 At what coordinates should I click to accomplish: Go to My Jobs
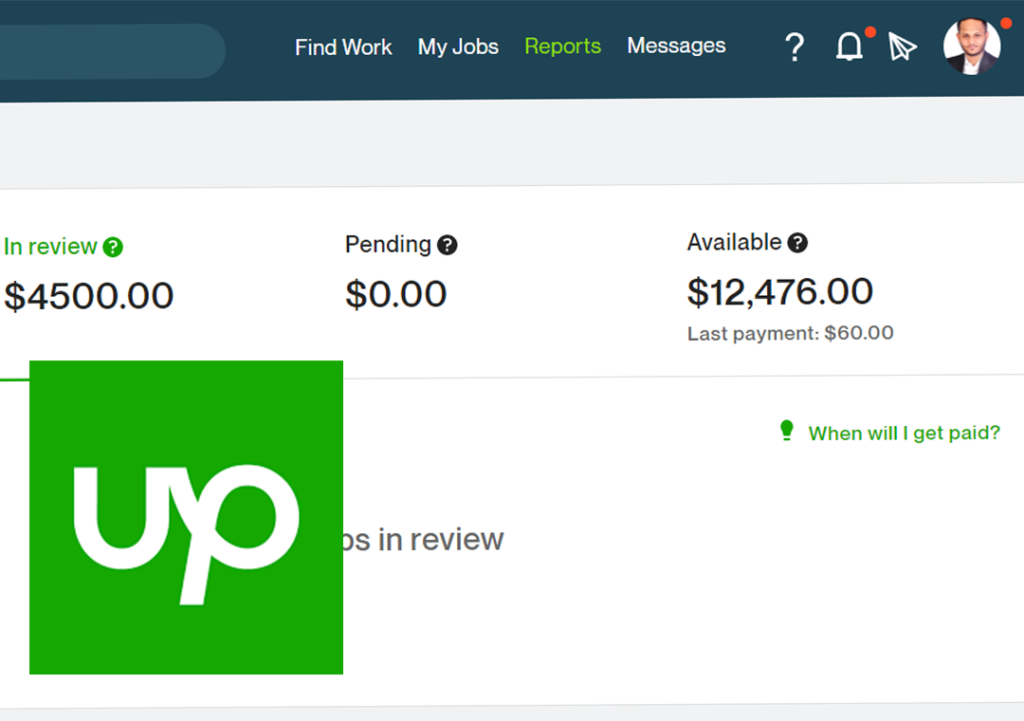pos(458,47)
